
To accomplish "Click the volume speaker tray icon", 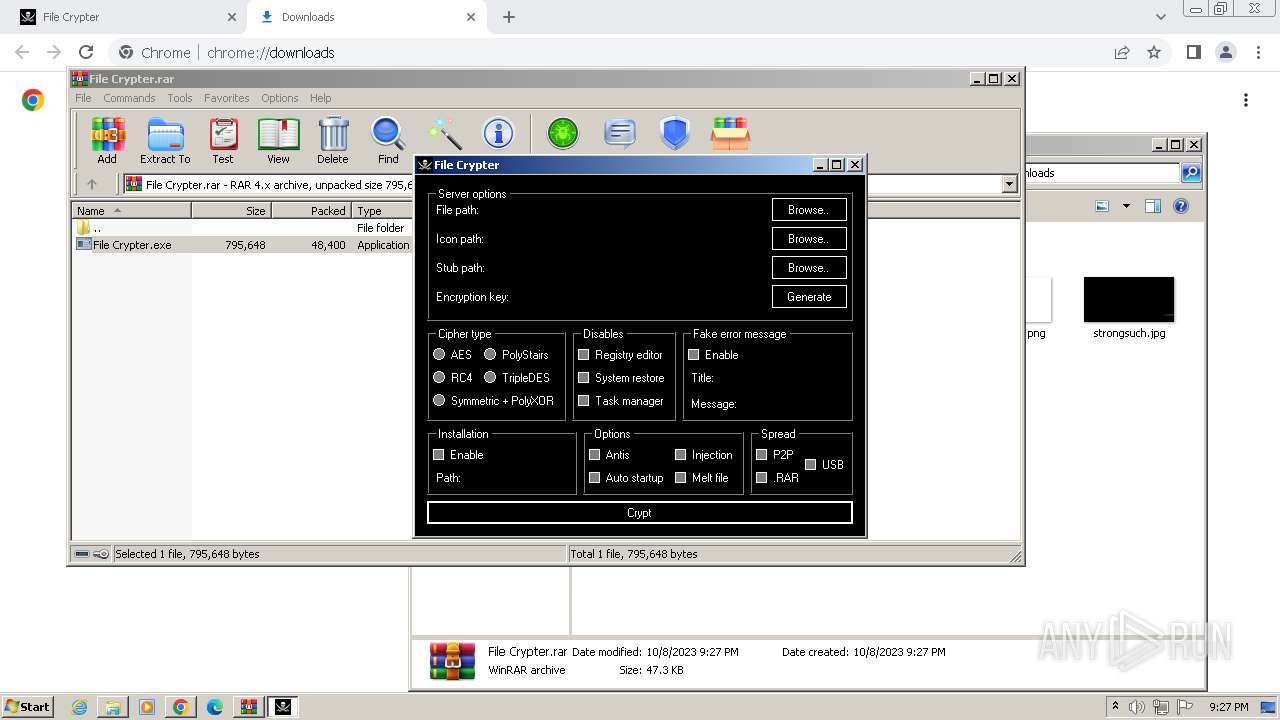I will 1137,707.
